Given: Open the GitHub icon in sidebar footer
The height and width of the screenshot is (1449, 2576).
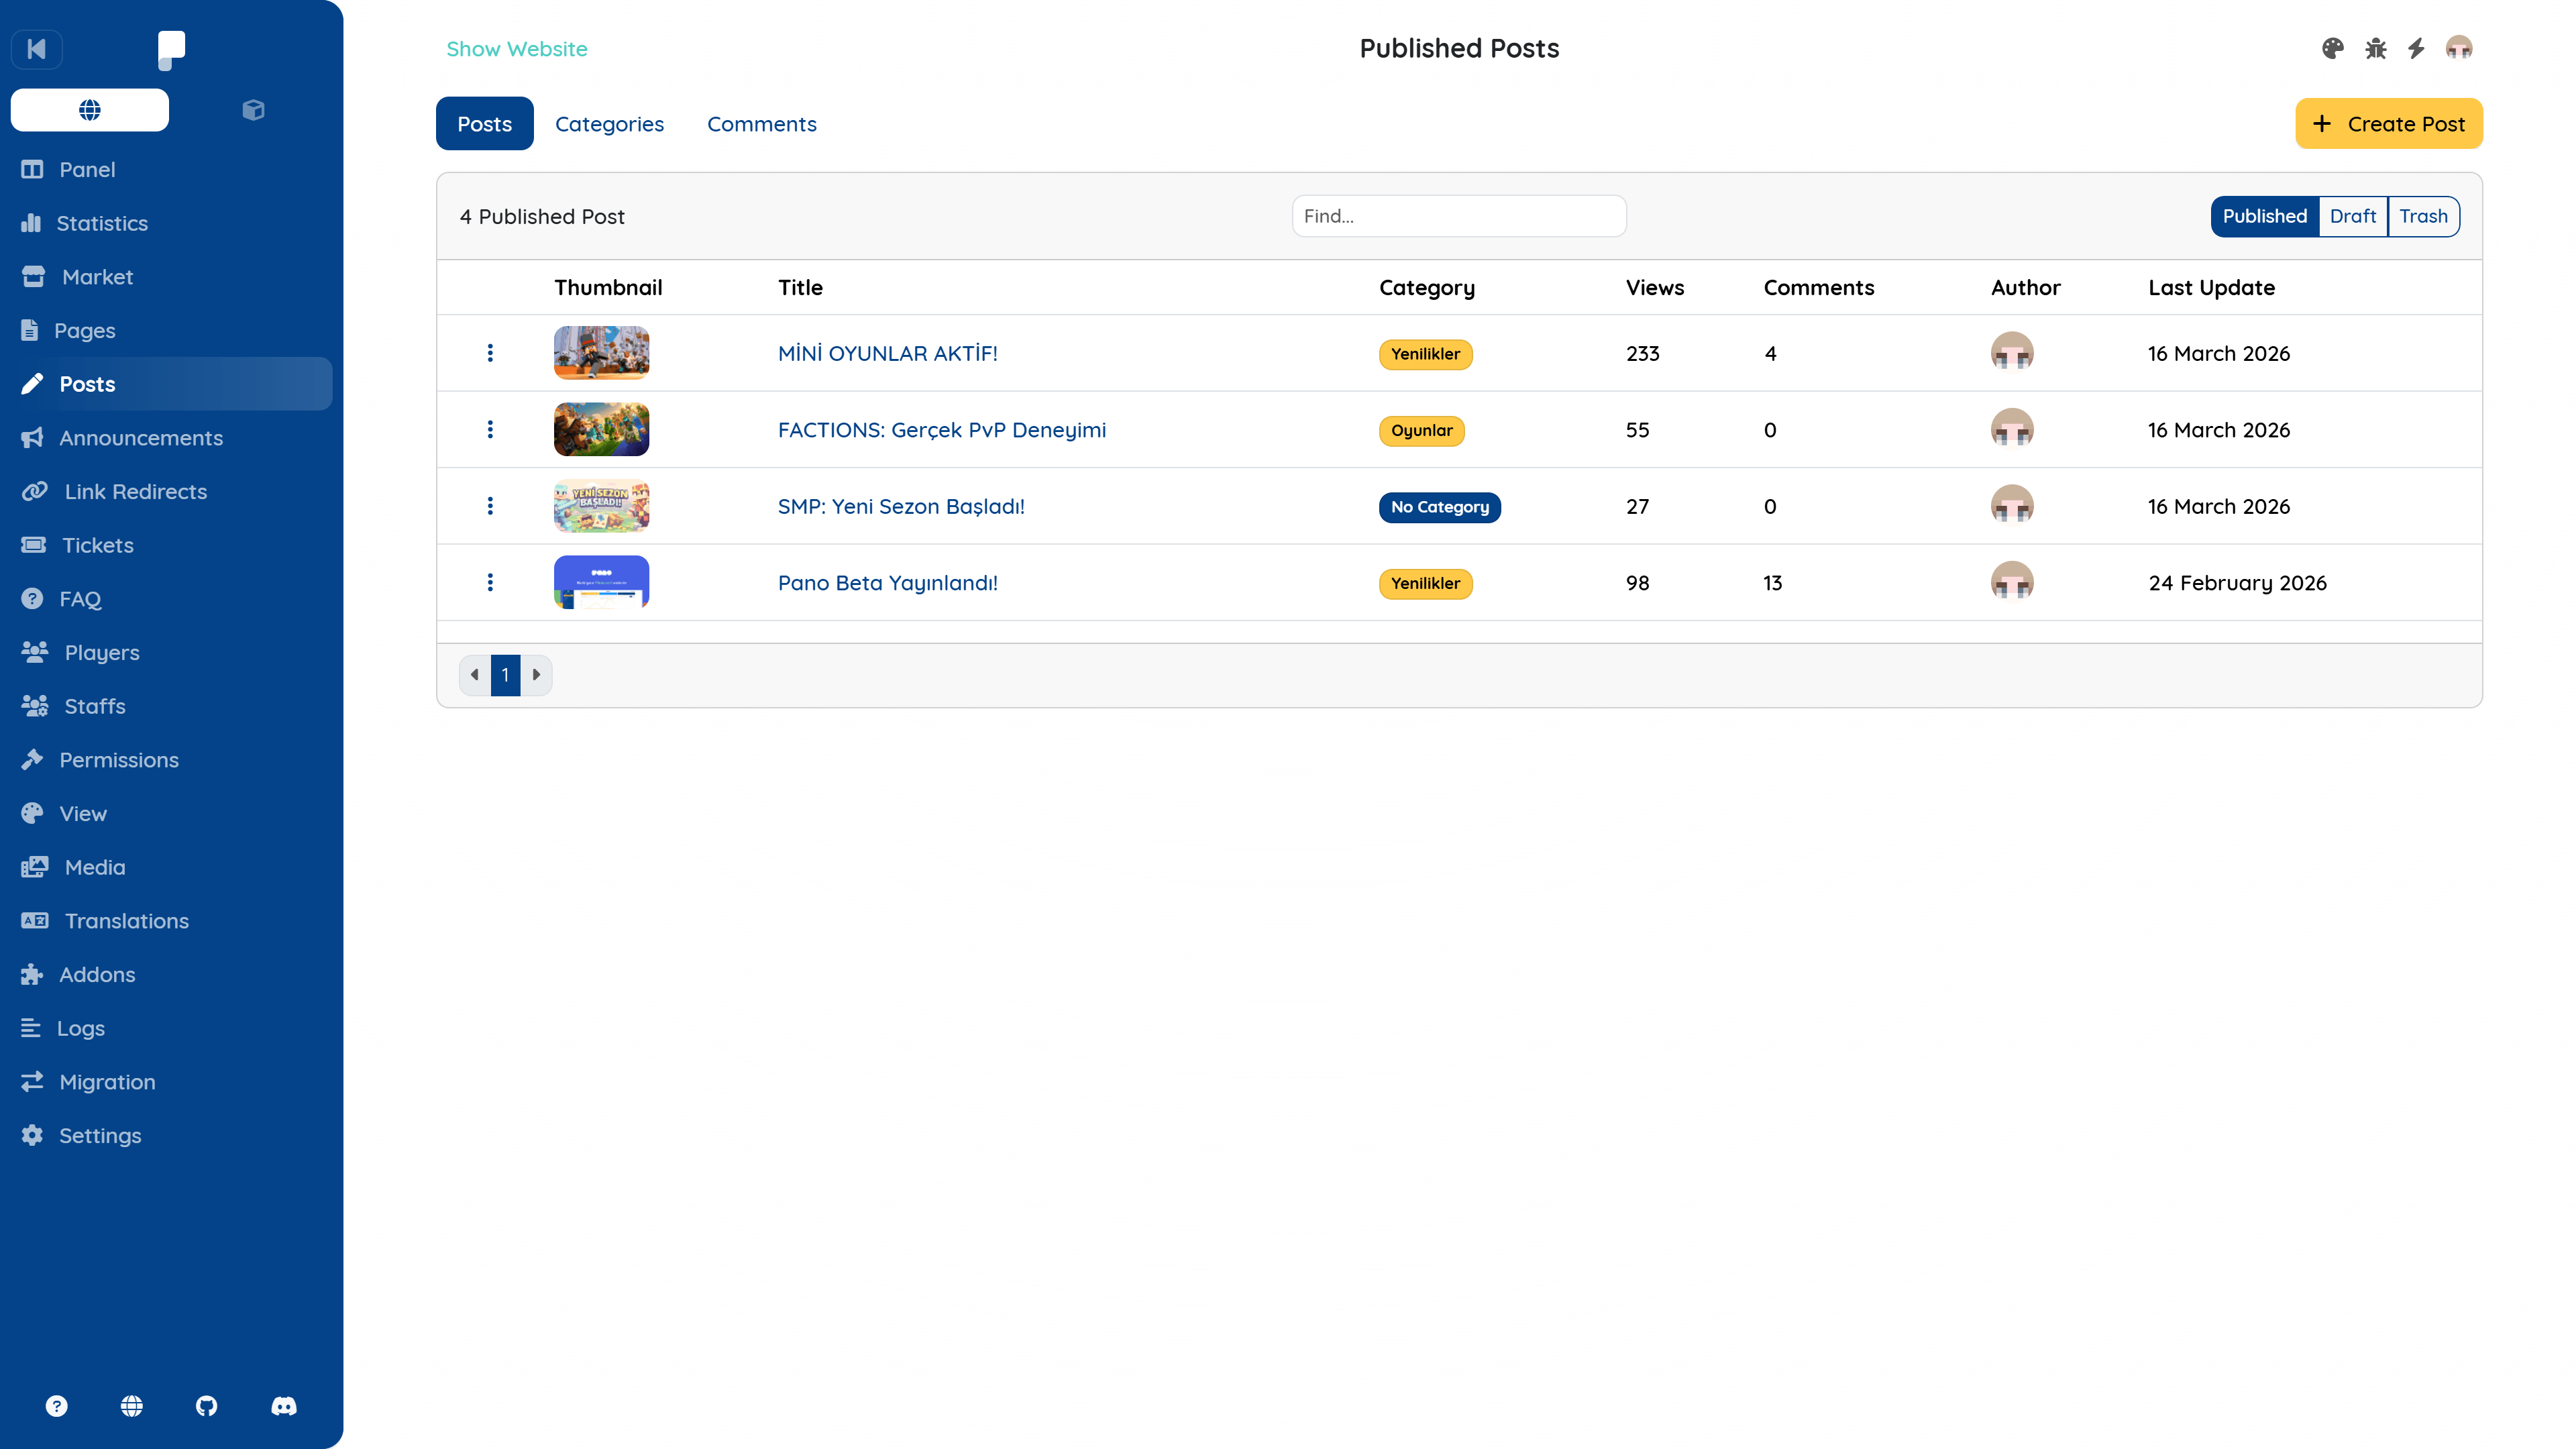Looking at the screenshot, I should click(x=206, y=1406).
